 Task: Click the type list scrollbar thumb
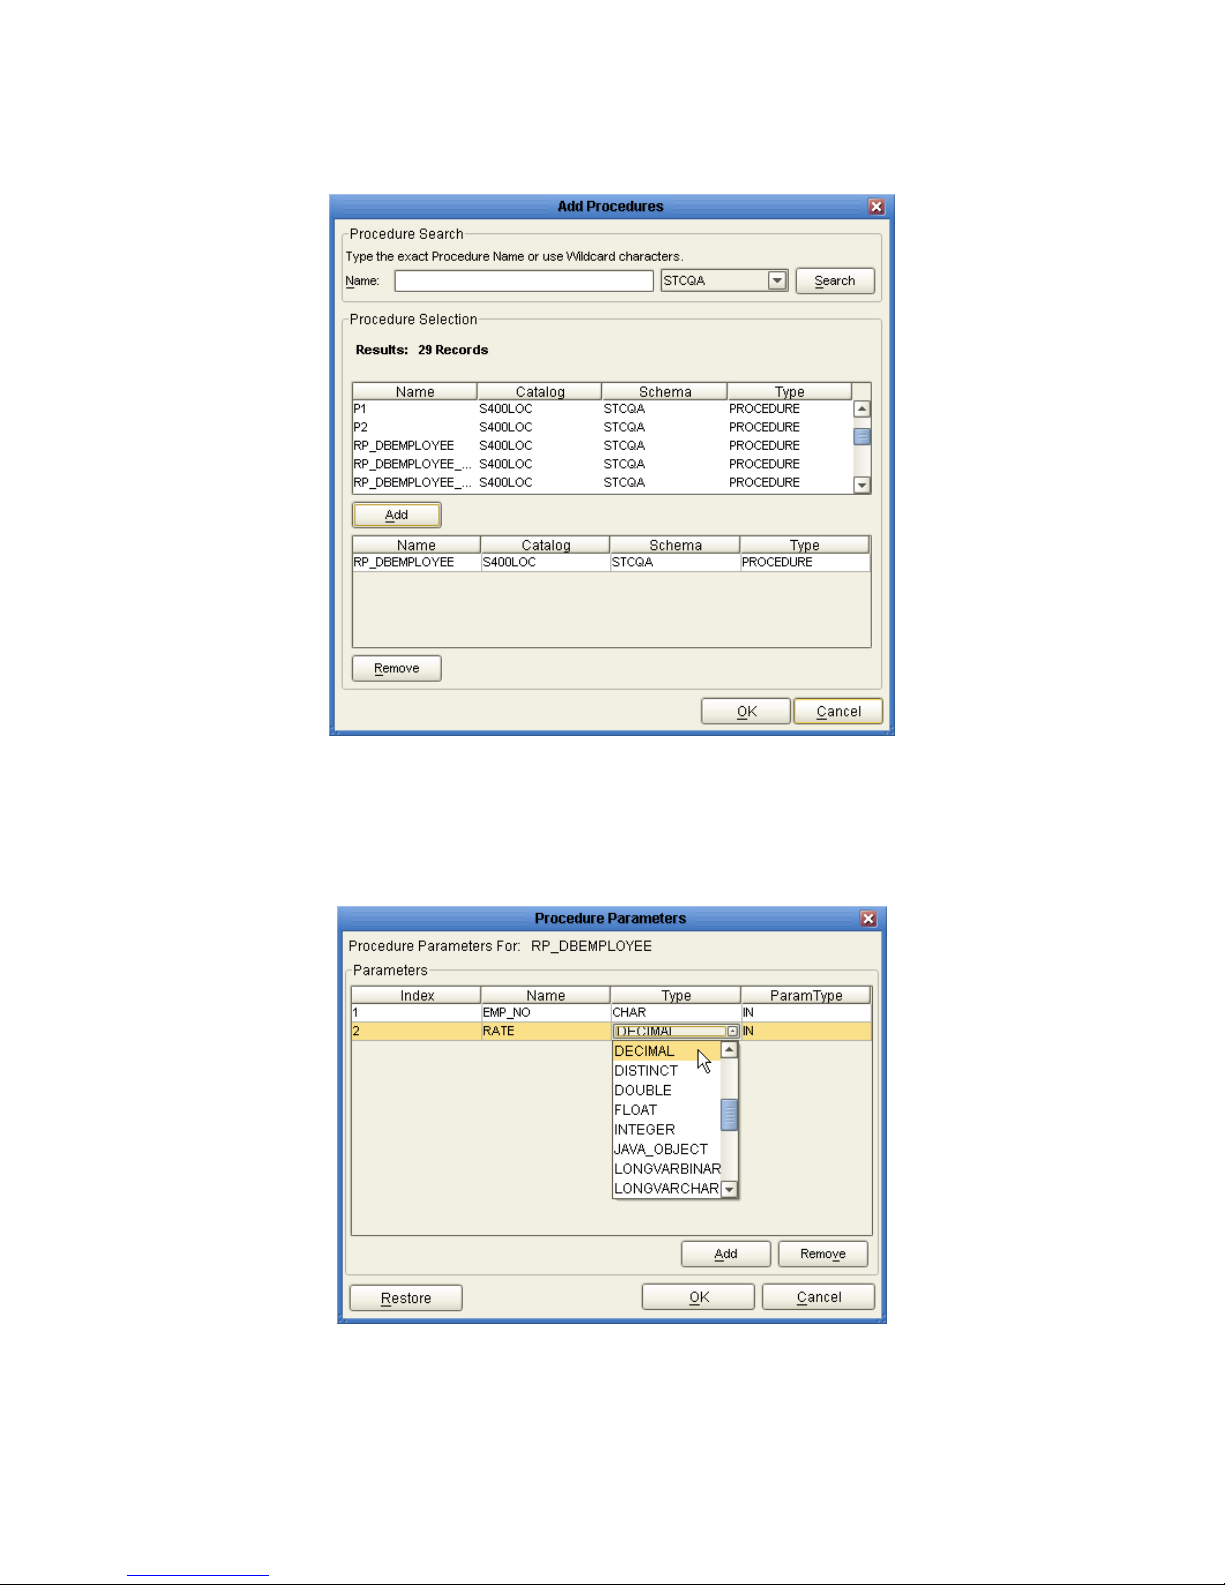[729, 1114]
